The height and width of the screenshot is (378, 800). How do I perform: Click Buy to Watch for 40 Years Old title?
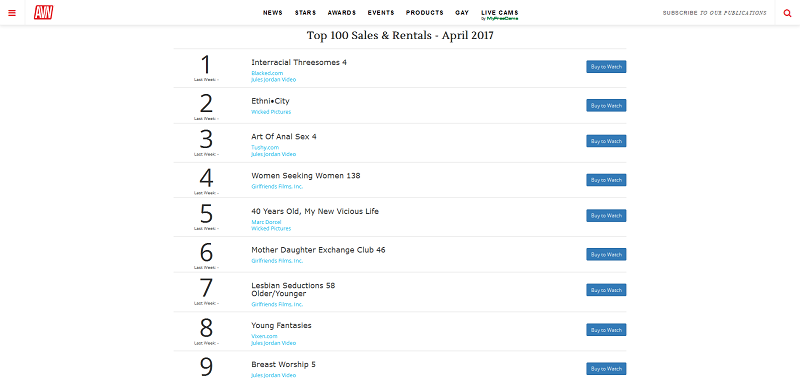click(606, 216)
